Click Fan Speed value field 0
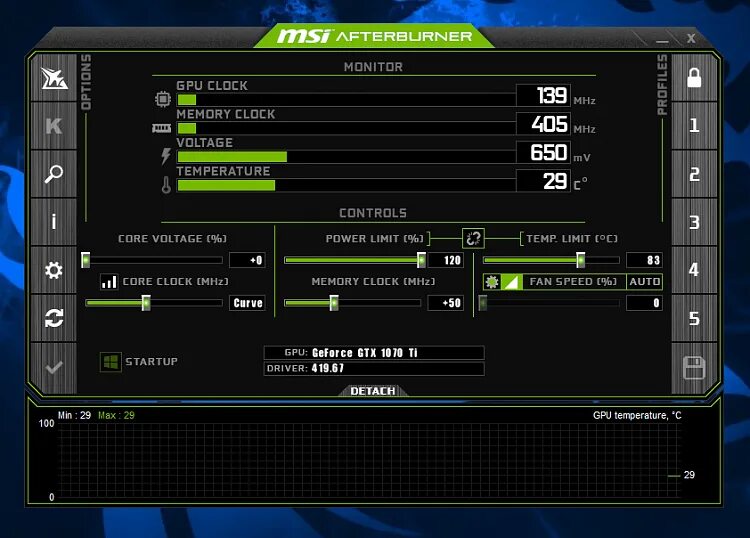Viewport: 750px width, 538px height. pyautogui.click(x=644, y=303)
